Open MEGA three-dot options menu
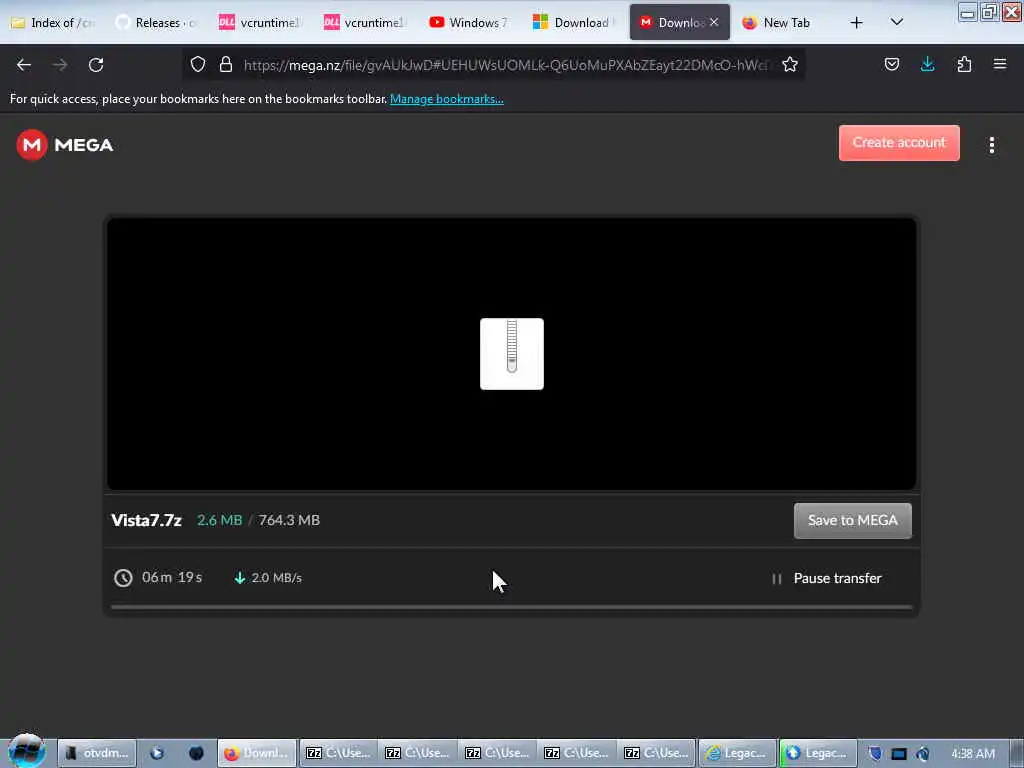The height and width of the screenshot is (768, 1024). (x=992, y=145)
